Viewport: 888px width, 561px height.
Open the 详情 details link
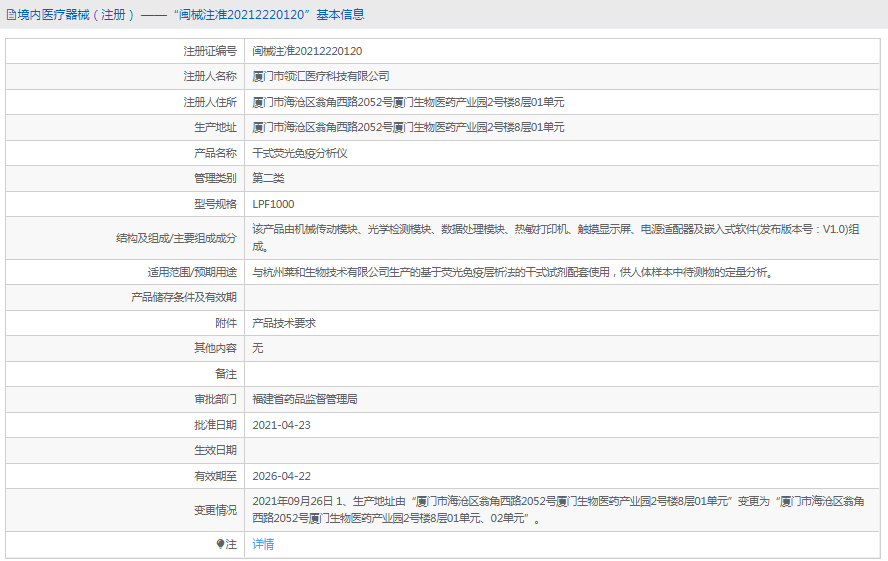tap(263, 544)
